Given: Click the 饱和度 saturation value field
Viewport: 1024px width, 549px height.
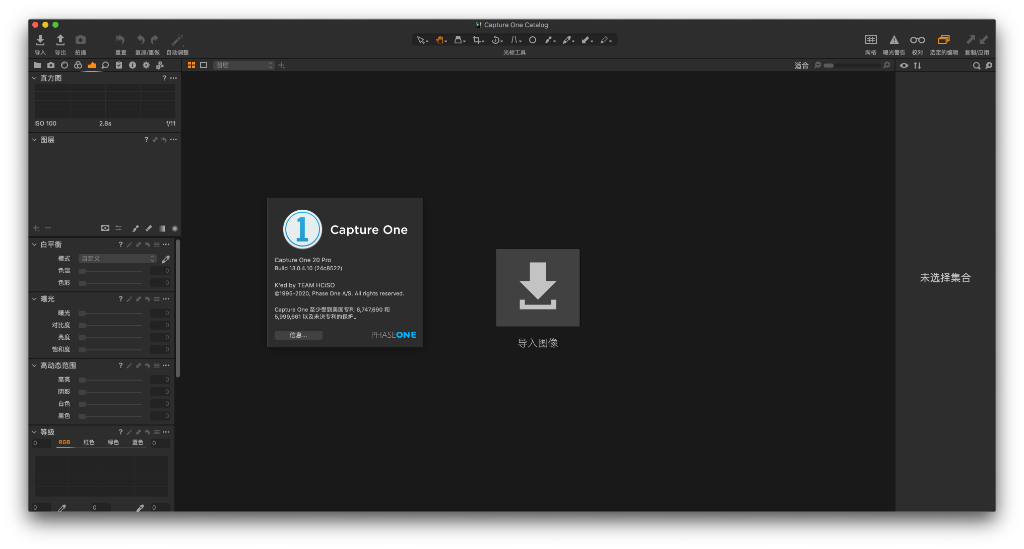Looking at the screenshot, I should coord(160,349).
